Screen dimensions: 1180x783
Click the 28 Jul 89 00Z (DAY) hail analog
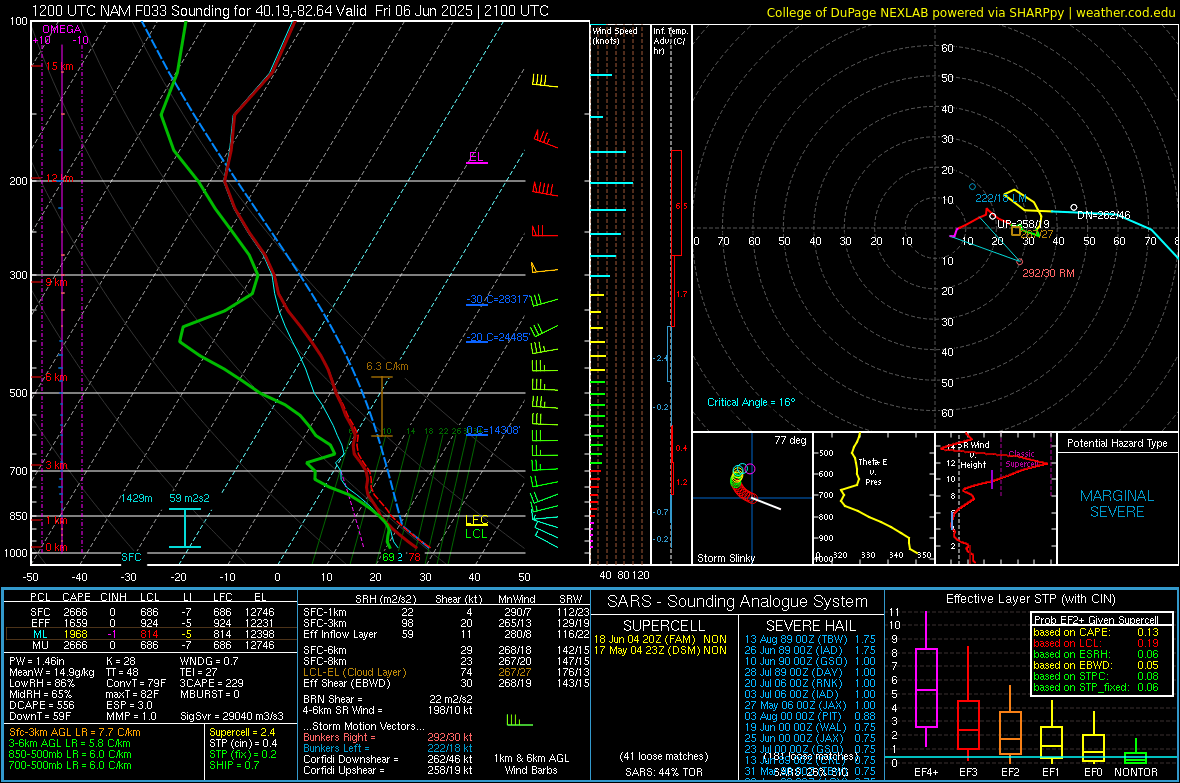point(810,672)
